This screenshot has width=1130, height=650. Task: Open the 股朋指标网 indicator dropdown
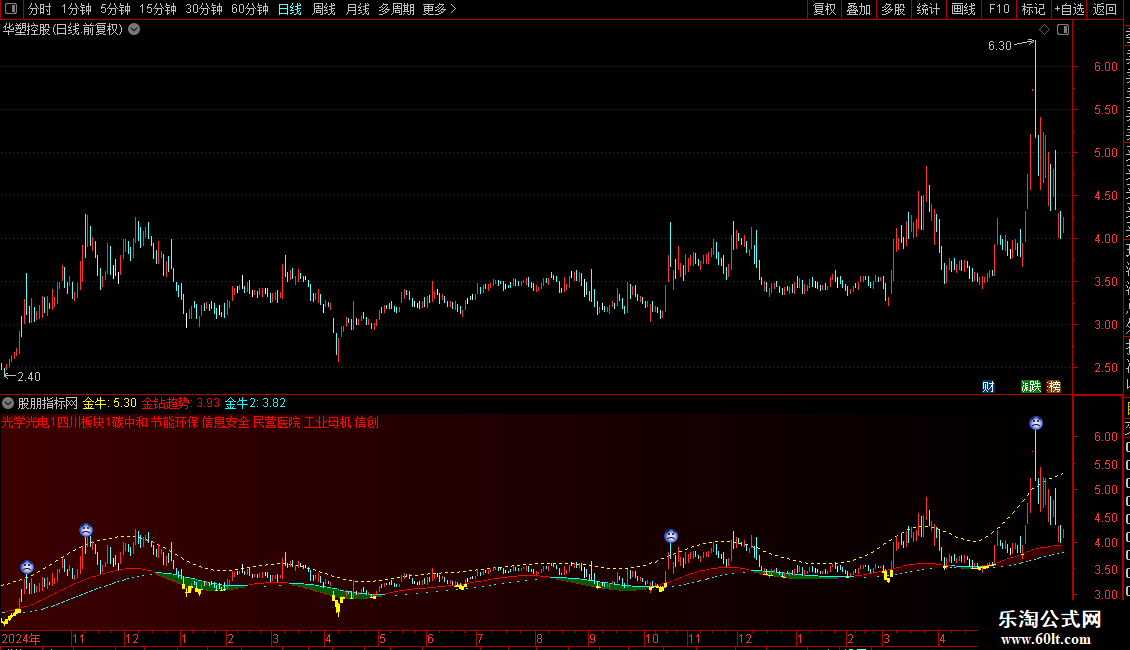click(x=8, y=403)
